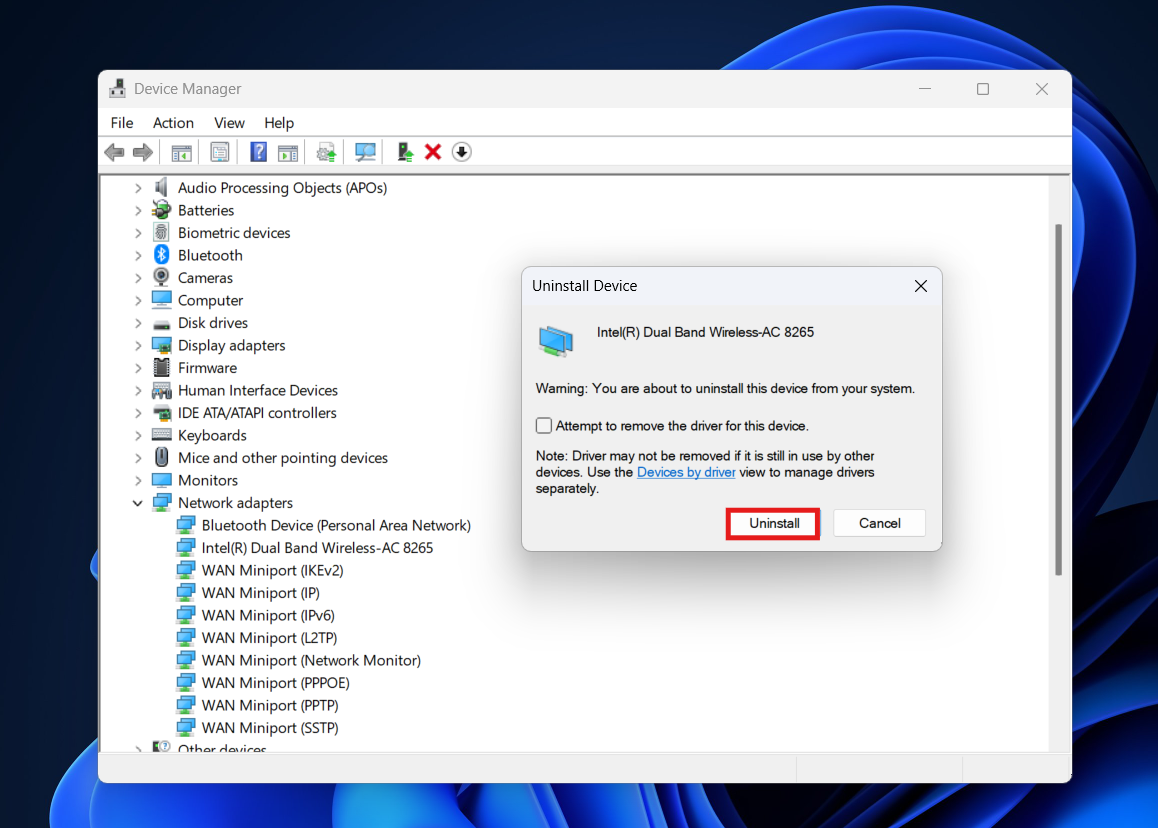Image resolution: width=1158 pixels, height=828 pixels.
Task: Click the red X uninstall device icon
Action: tap(432, 151)
